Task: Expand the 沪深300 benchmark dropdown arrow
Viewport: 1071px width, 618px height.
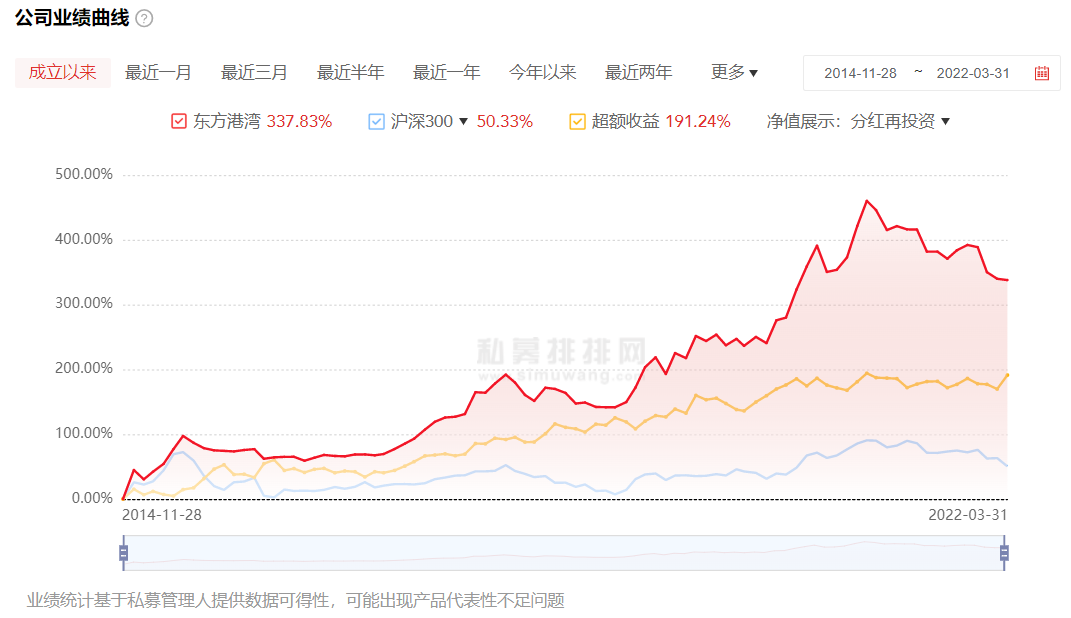Action: [x=463, y=122]
